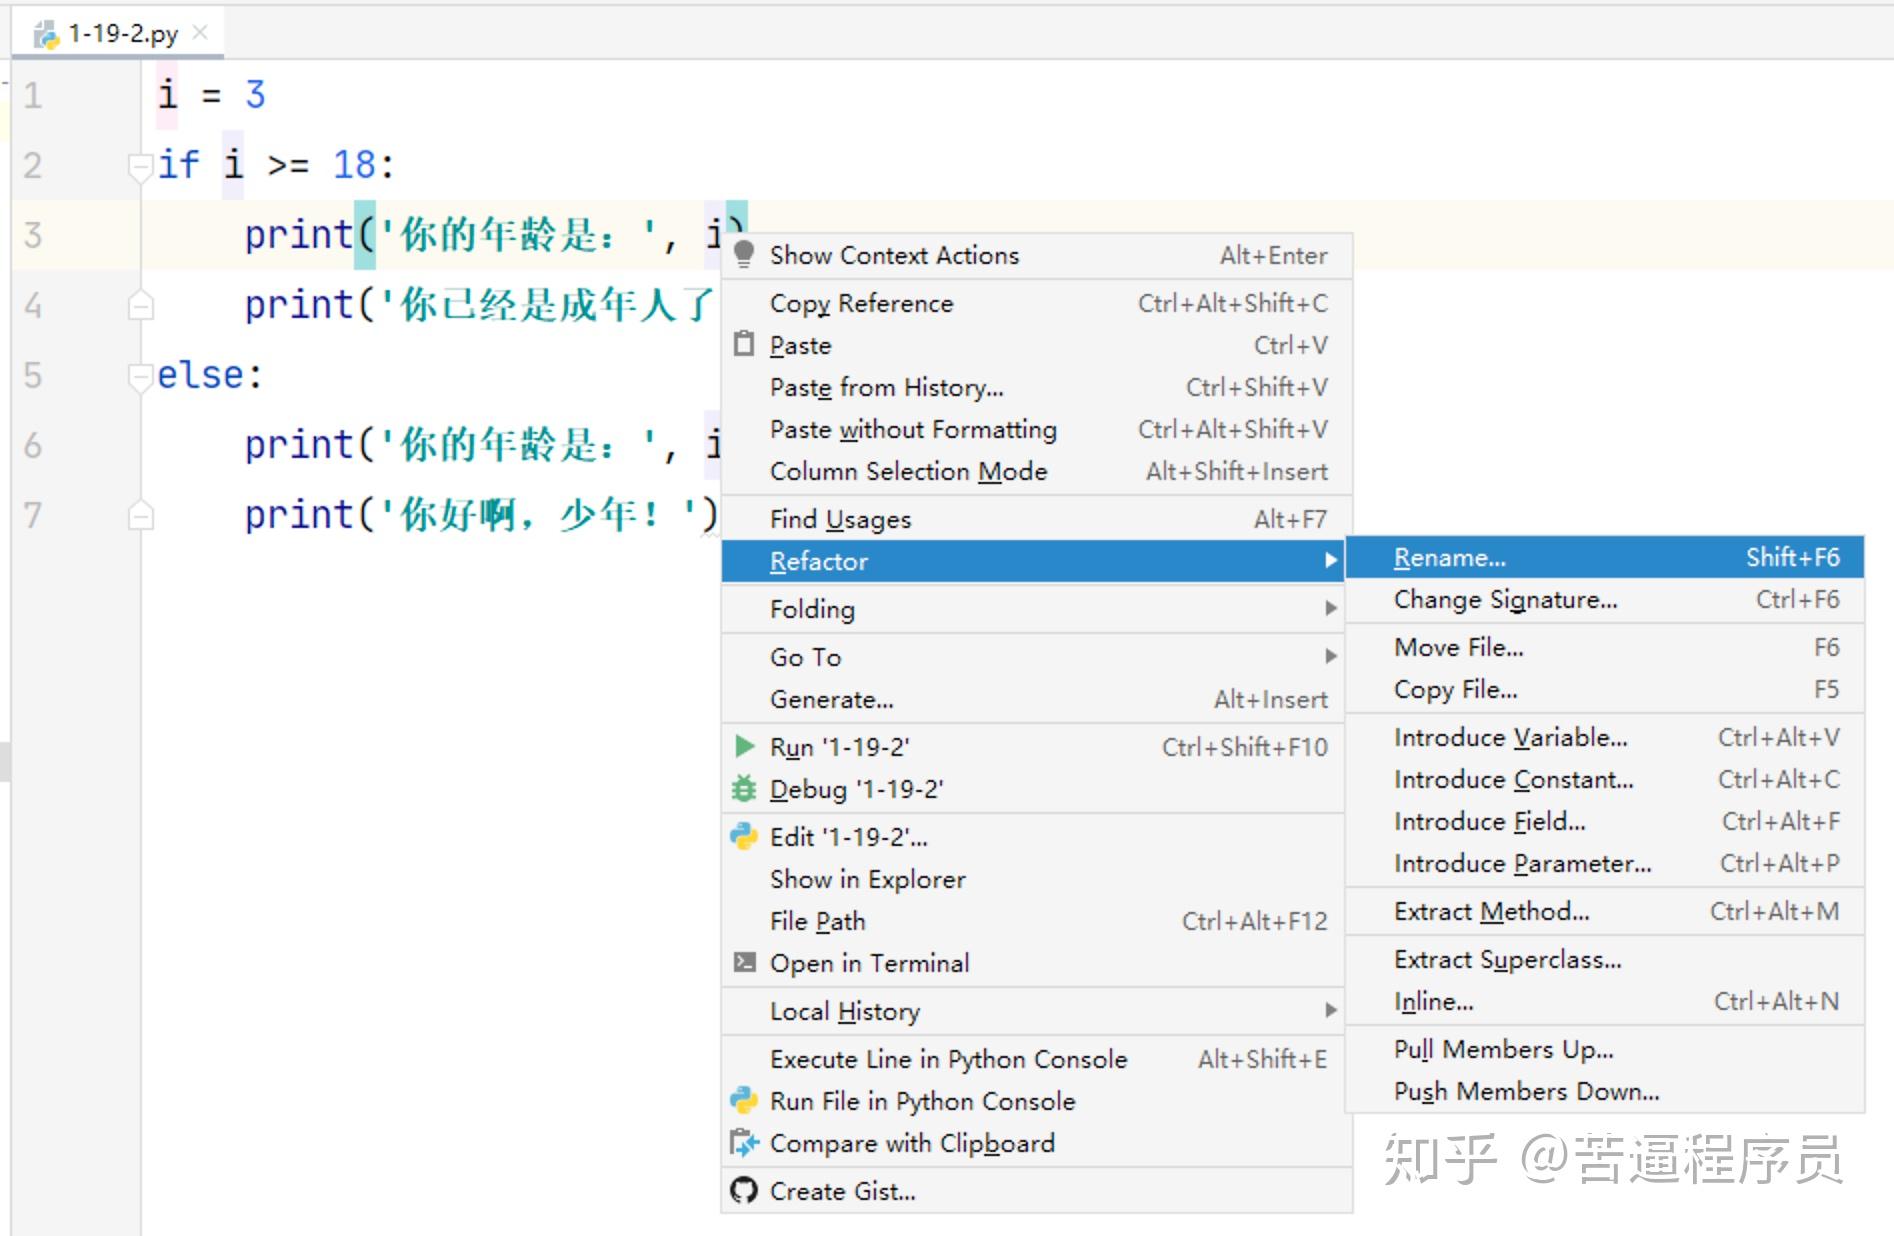
Task: Click the Show Context Actions lightbulb icon
Action: click(x=743, y=255)
